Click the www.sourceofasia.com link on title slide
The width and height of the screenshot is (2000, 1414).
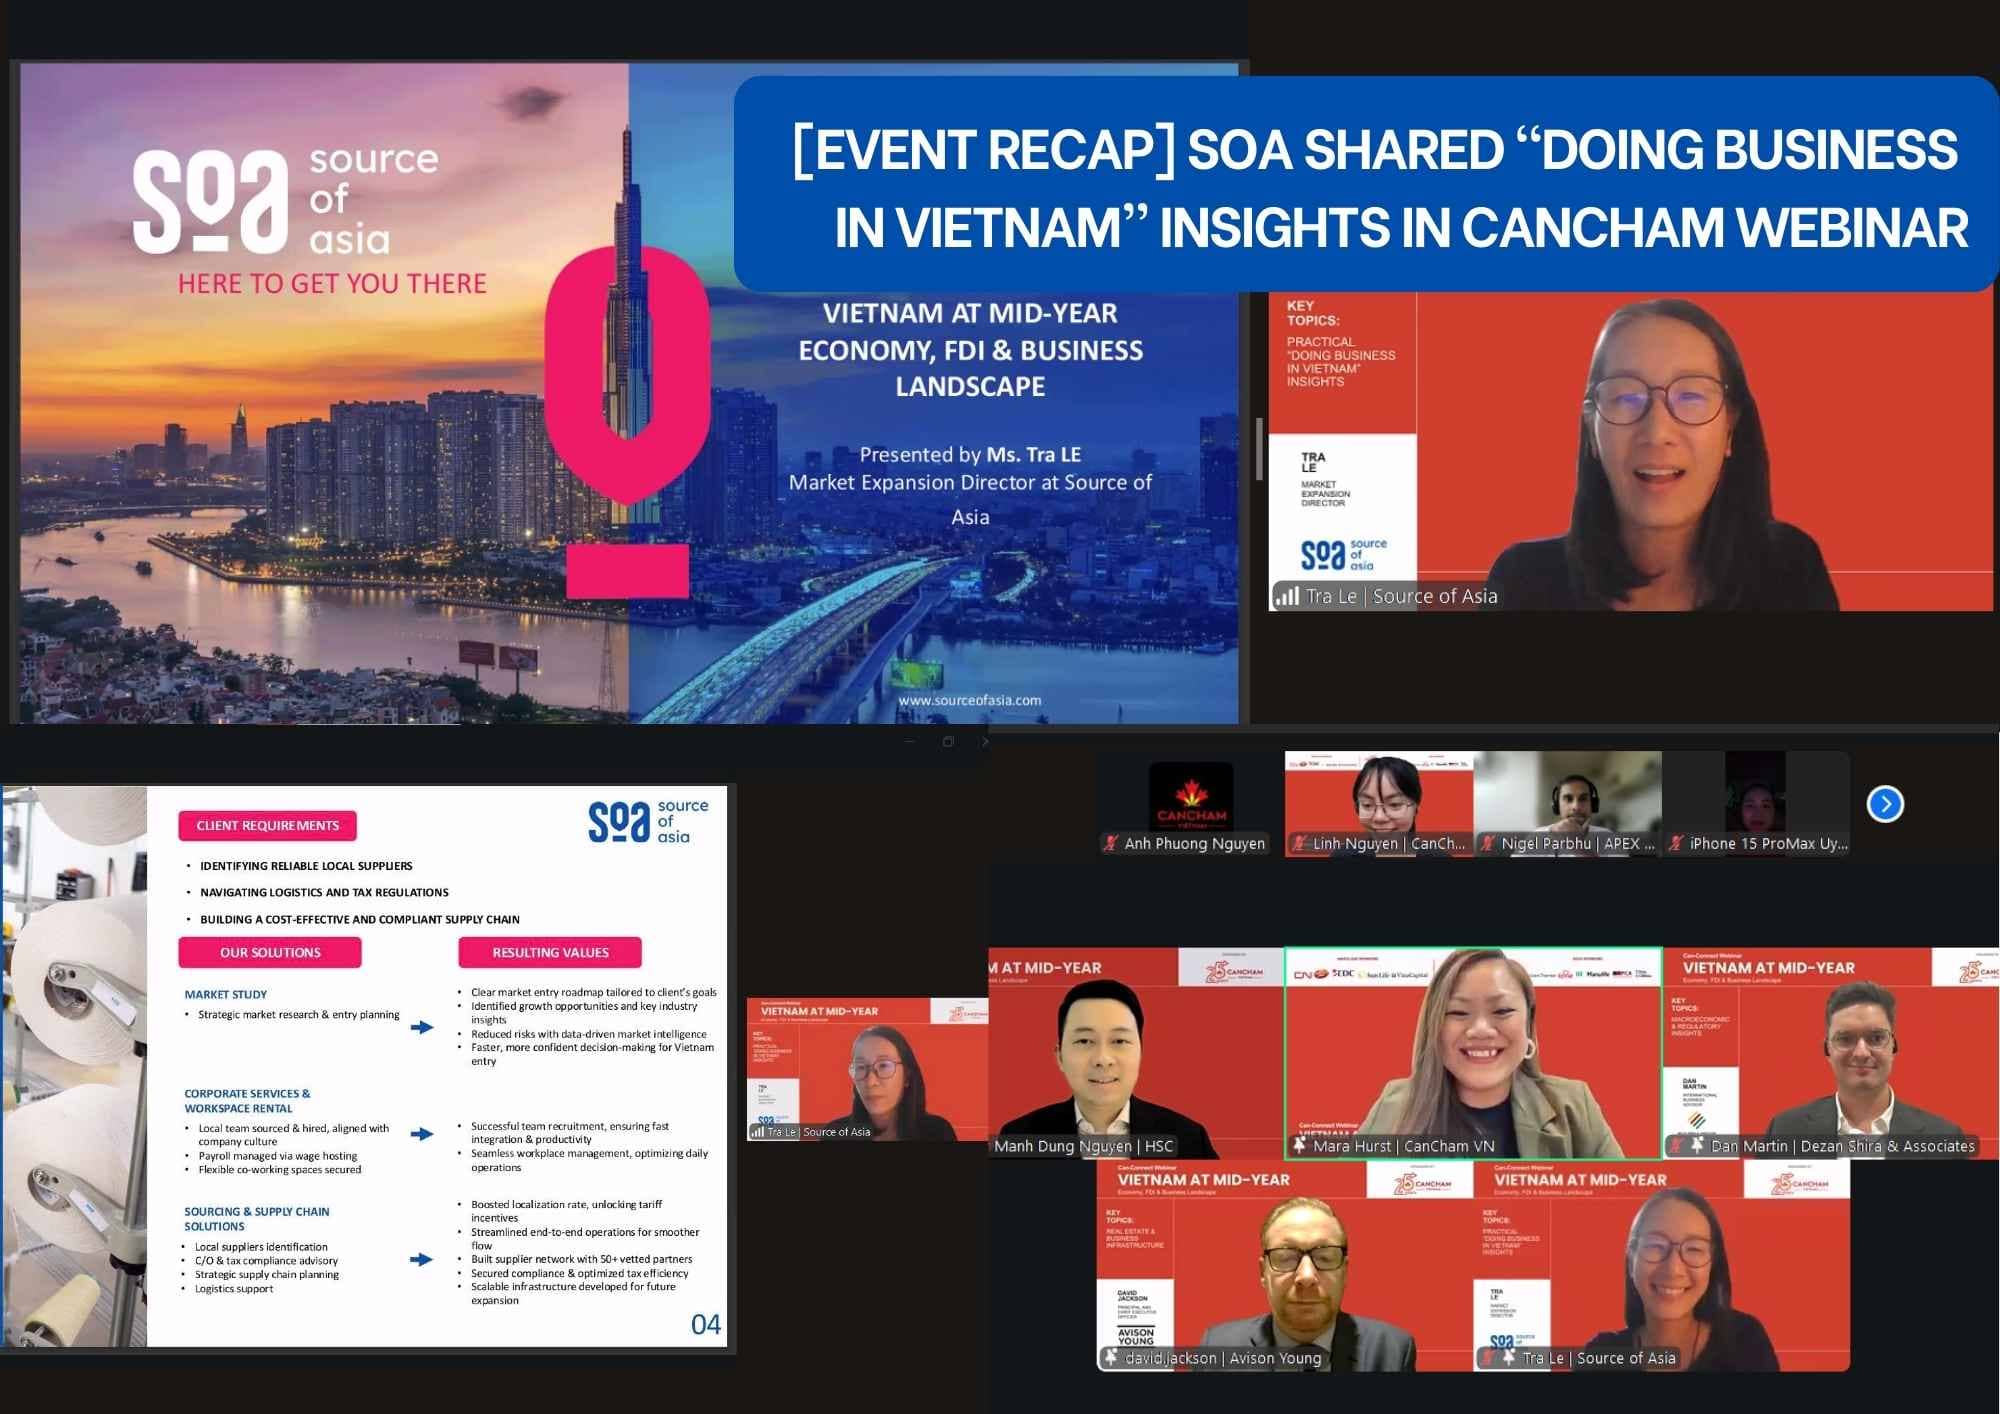click(x=970, y=700)
